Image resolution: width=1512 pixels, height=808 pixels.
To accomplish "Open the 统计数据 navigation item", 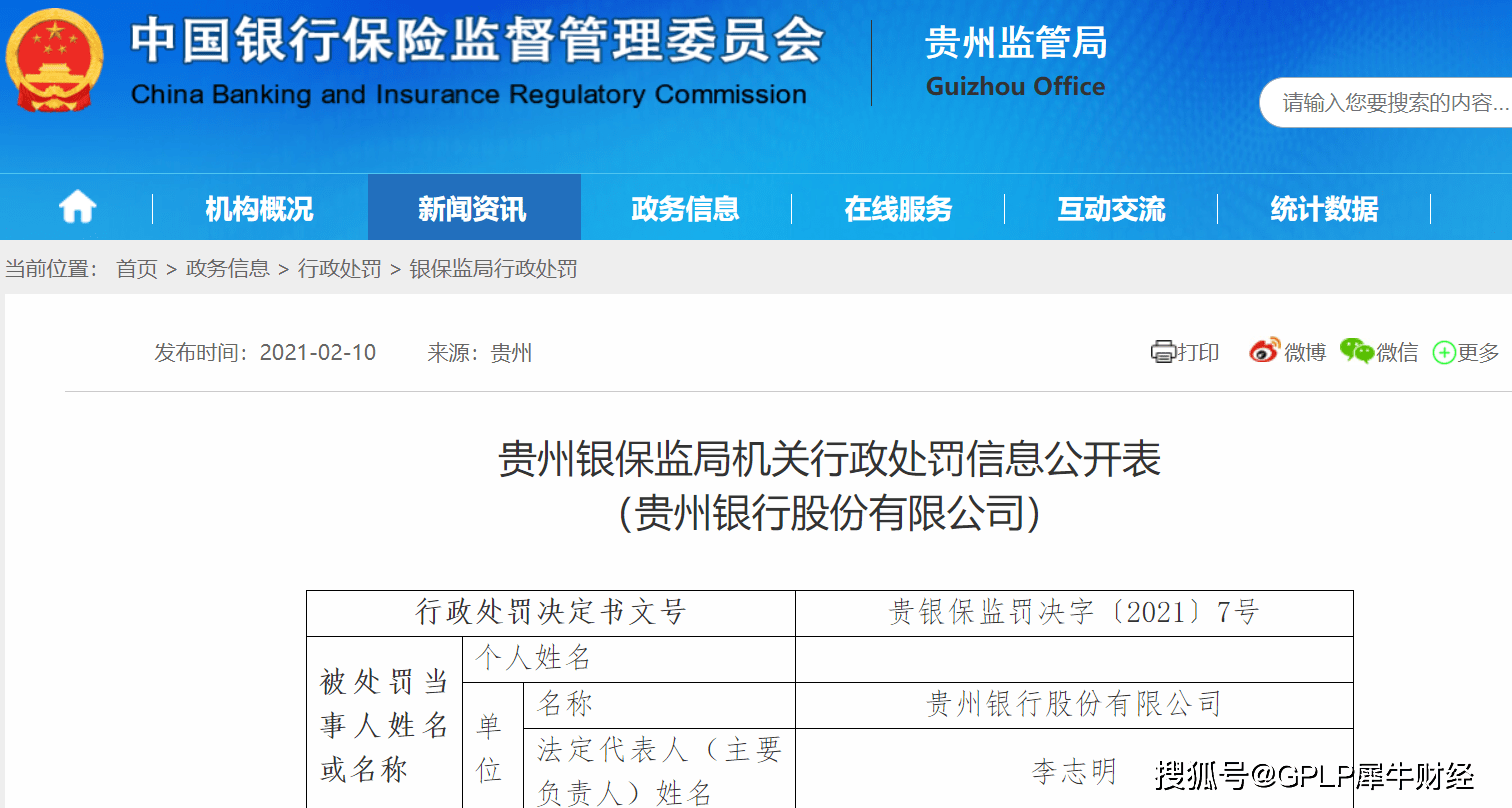I will (x=1324, y=208).
